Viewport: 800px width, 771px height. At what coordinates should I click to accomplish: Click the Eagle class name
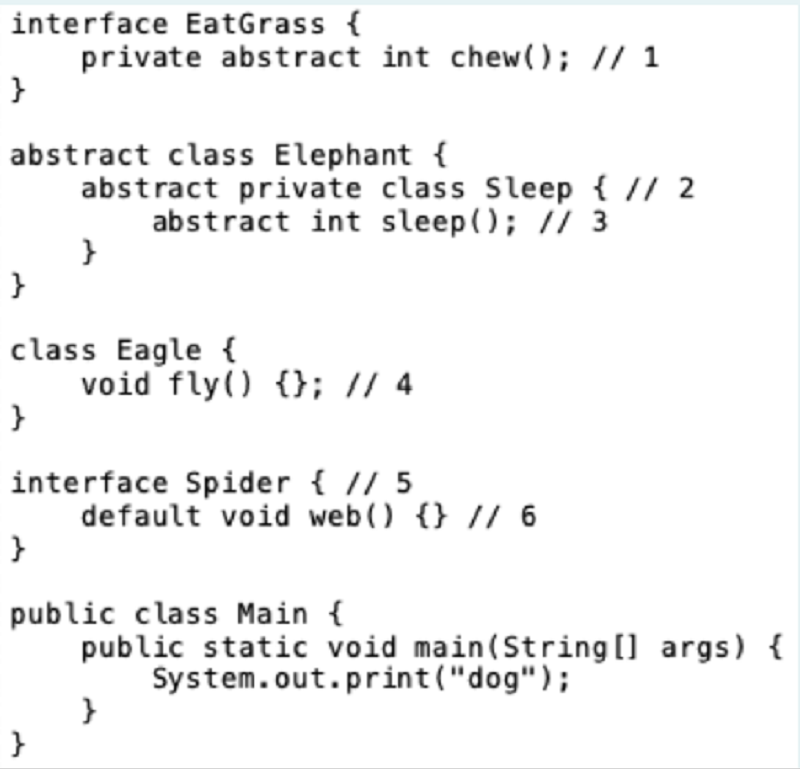pos(159,351)
